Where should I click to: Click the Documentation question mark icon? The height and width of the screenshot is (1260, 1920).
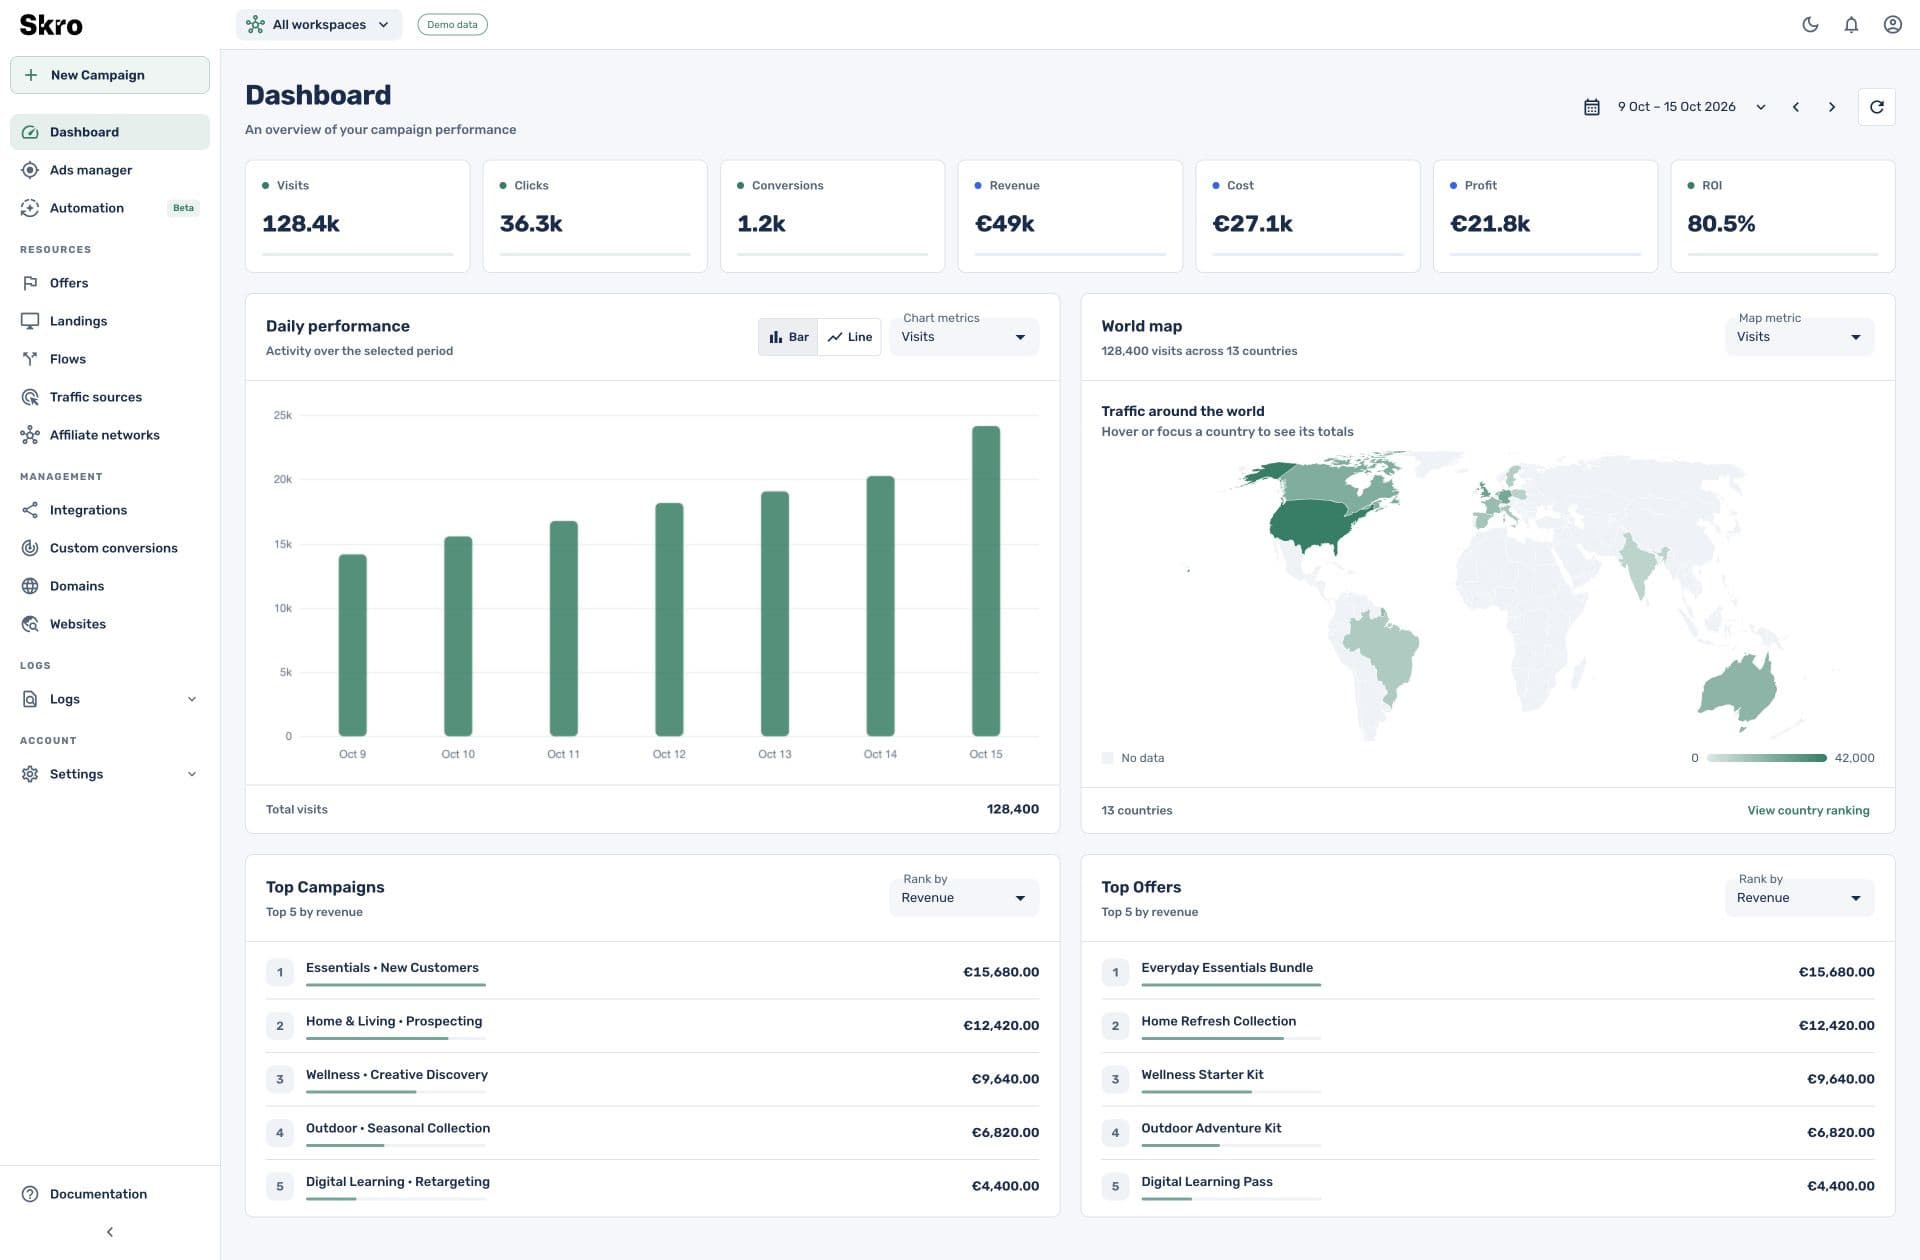click(x=30, y=1194)
